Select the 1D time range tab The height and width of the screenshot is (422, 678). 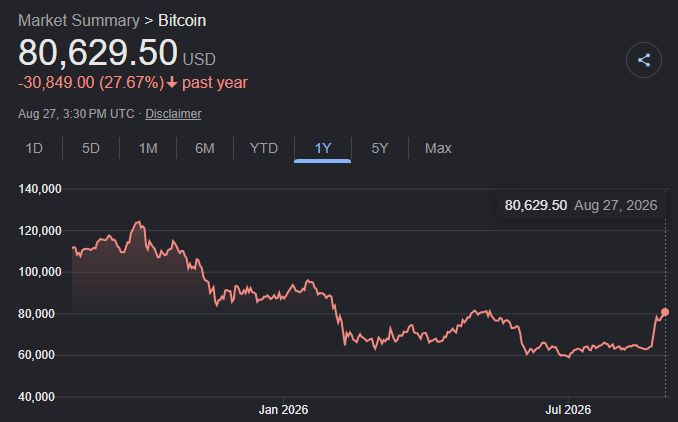click(34, 148)
